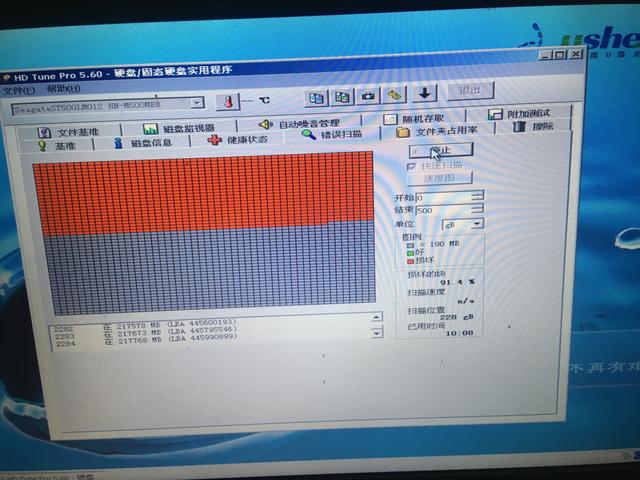Screen dimensions: 640x480
Task: Switch to the 随机存取 tab
Action: [x=414, y=119]
